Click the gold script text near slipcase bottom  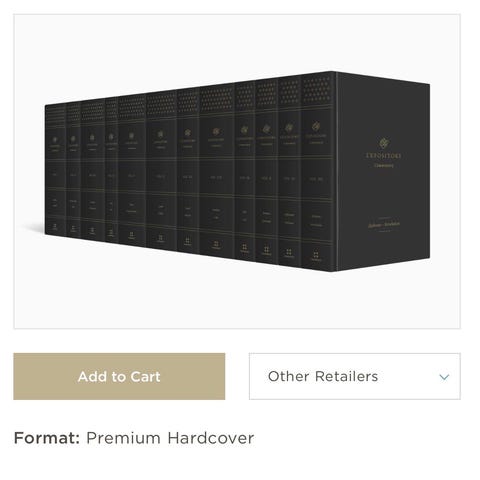click(x=384, y=224)
